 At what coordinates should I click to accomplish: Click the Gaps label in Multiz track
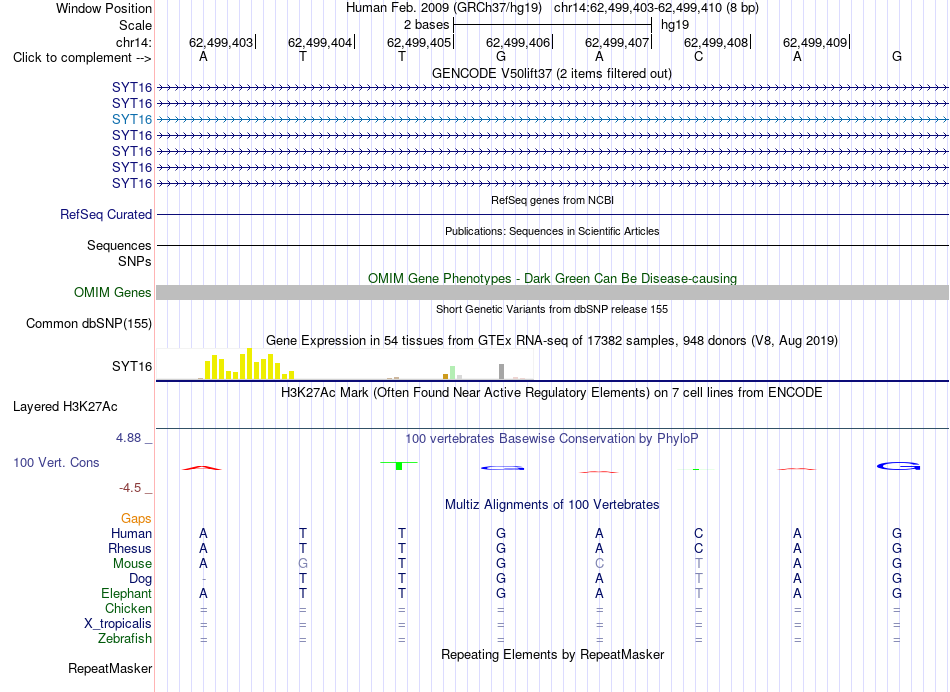click(x=136, y=518)
